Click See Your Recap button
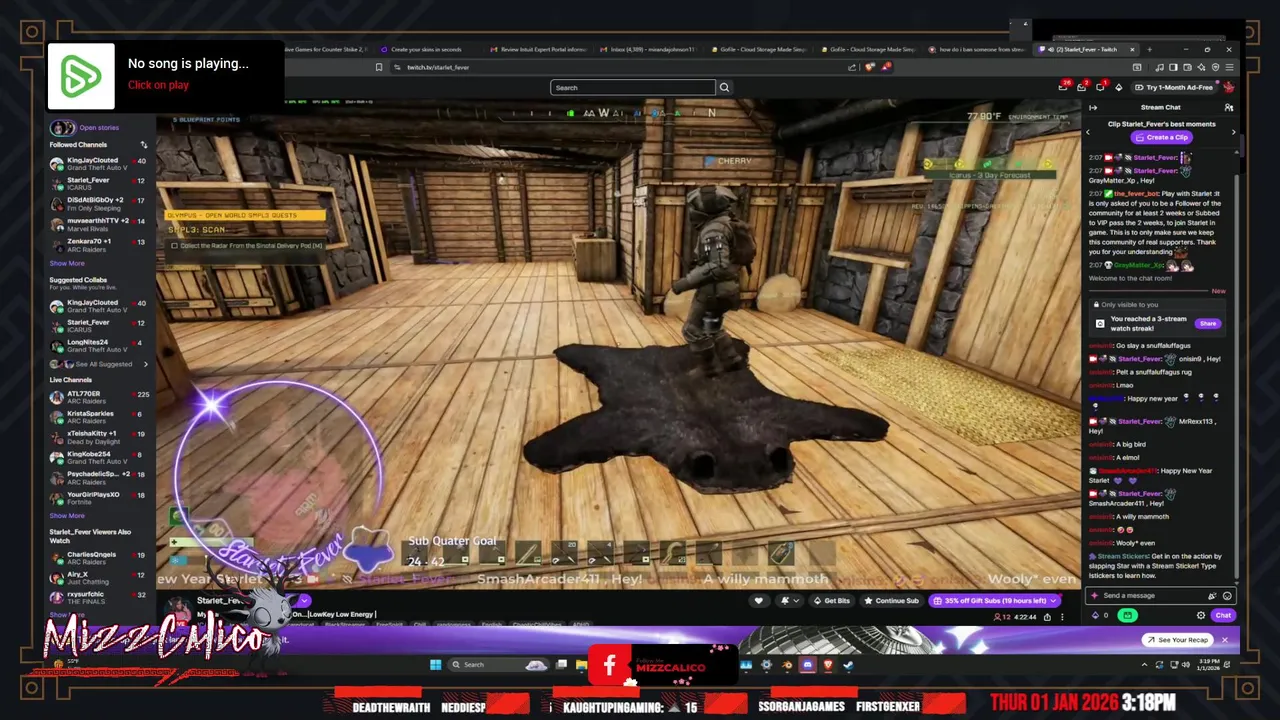The width and height of the screenshot is (1280, 720). (x=1177, y=640)
